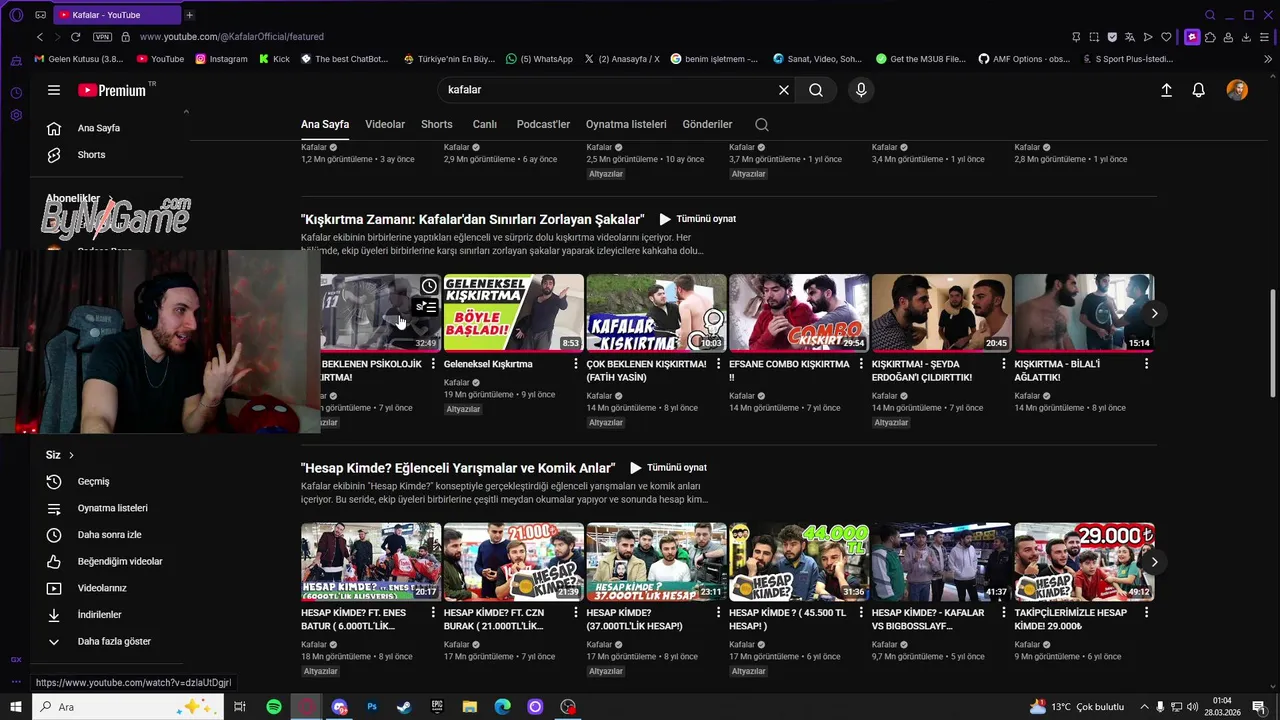
Task: Open Instagram bookmark
Action: [x=221, y=59]
